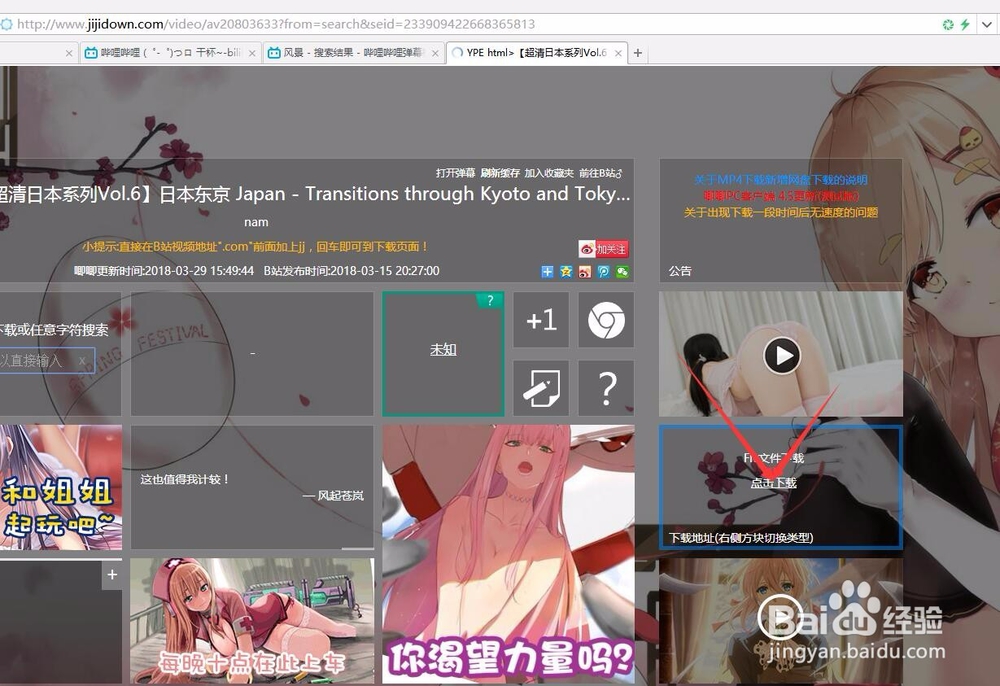
Task: Click 刷新缓存 link
Action: coord(500,173)
